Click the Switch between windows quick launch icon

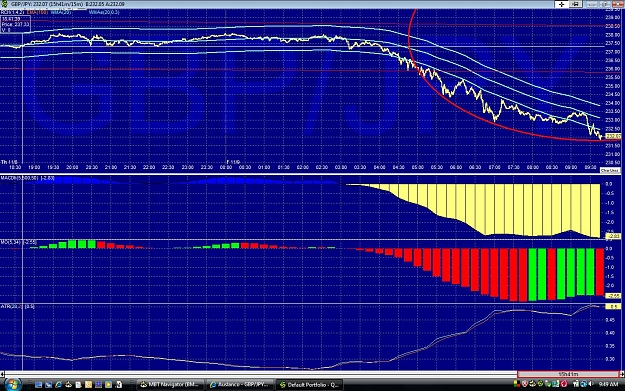click(48, 385)
